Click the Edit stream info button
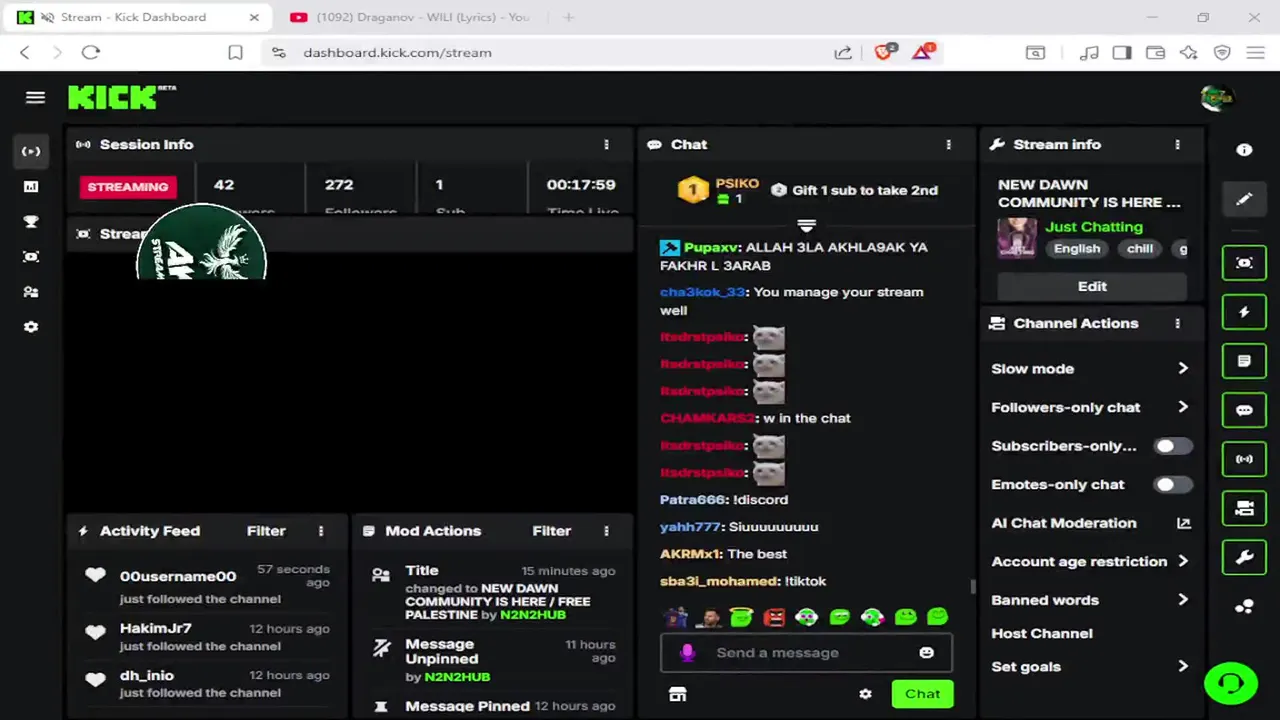This screenshot has width=1280, height=720. (1092, 286)
